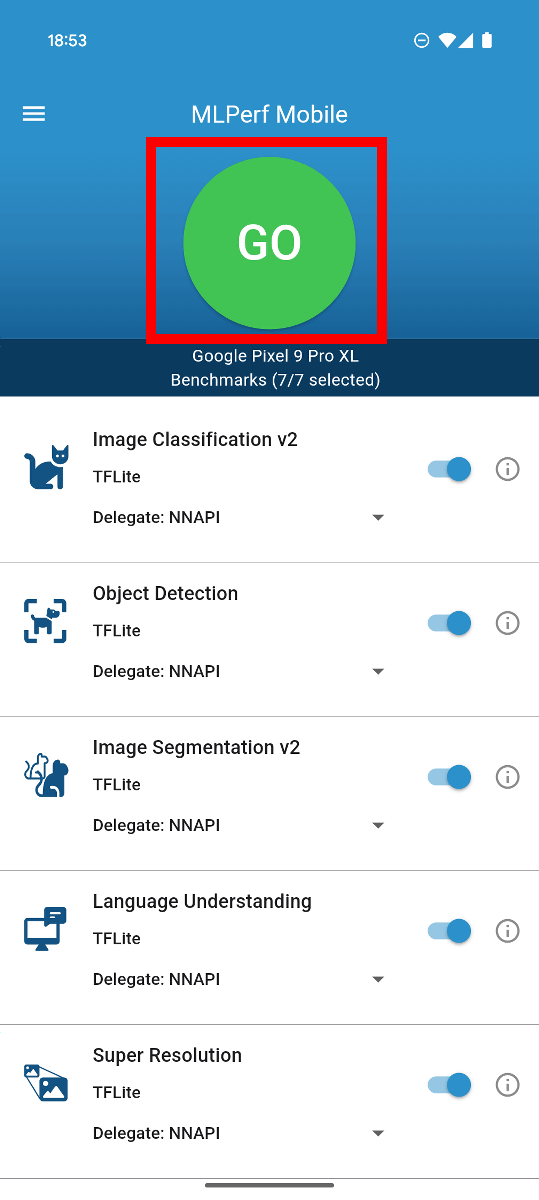Select the Image Segmentation v2 title
Viewport: 539px width, 1200px height.
(x=196, y=747)
